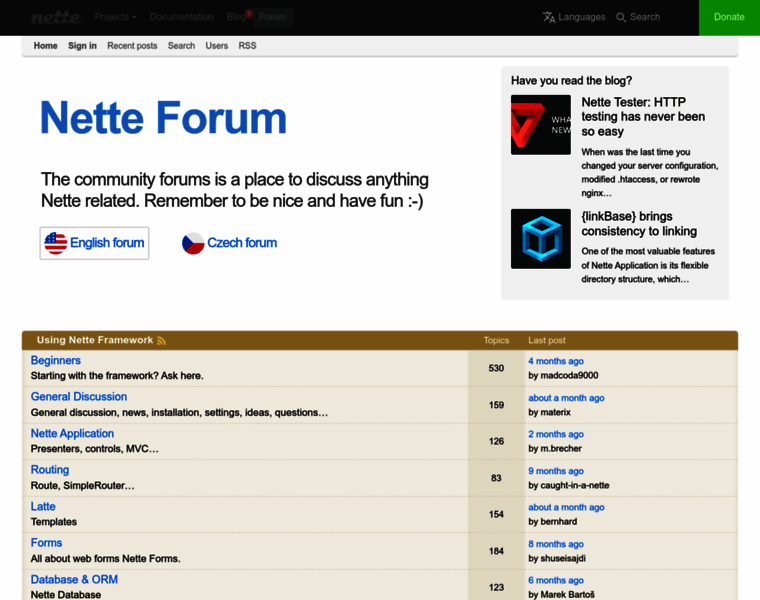Click the Have you read the blog heading
This screenshot has height=600, width=760.
571,80
